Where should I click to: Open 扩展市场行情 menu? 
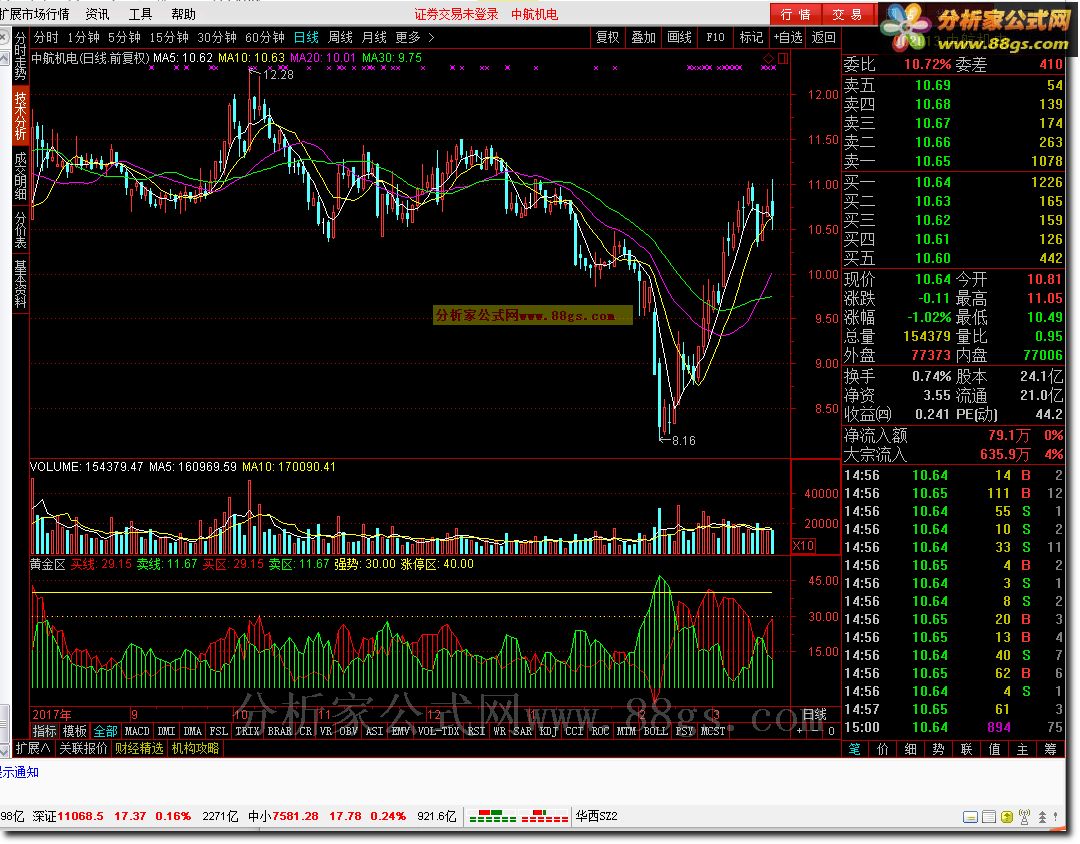[x=34, y=14]
